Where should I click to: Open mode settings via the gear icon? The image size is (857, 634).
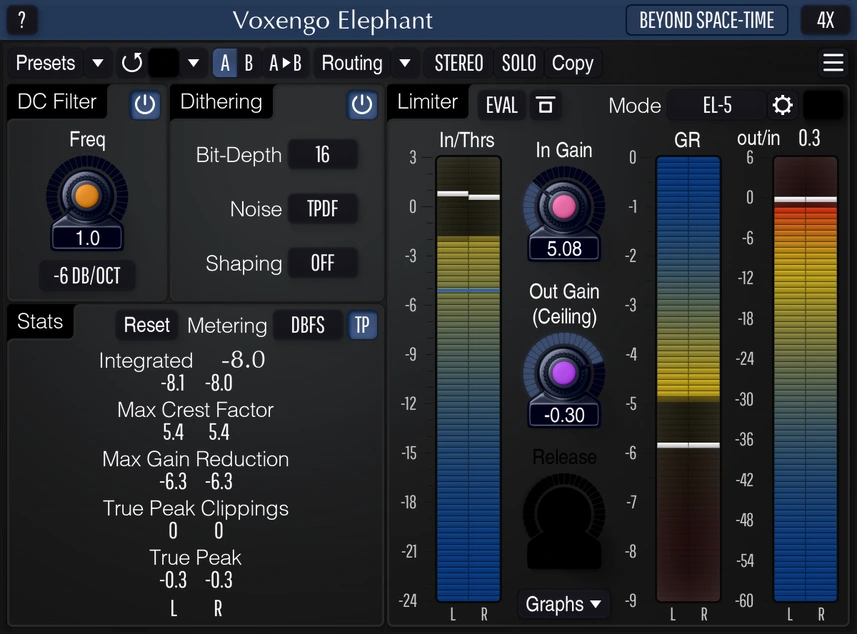point(783,104)
